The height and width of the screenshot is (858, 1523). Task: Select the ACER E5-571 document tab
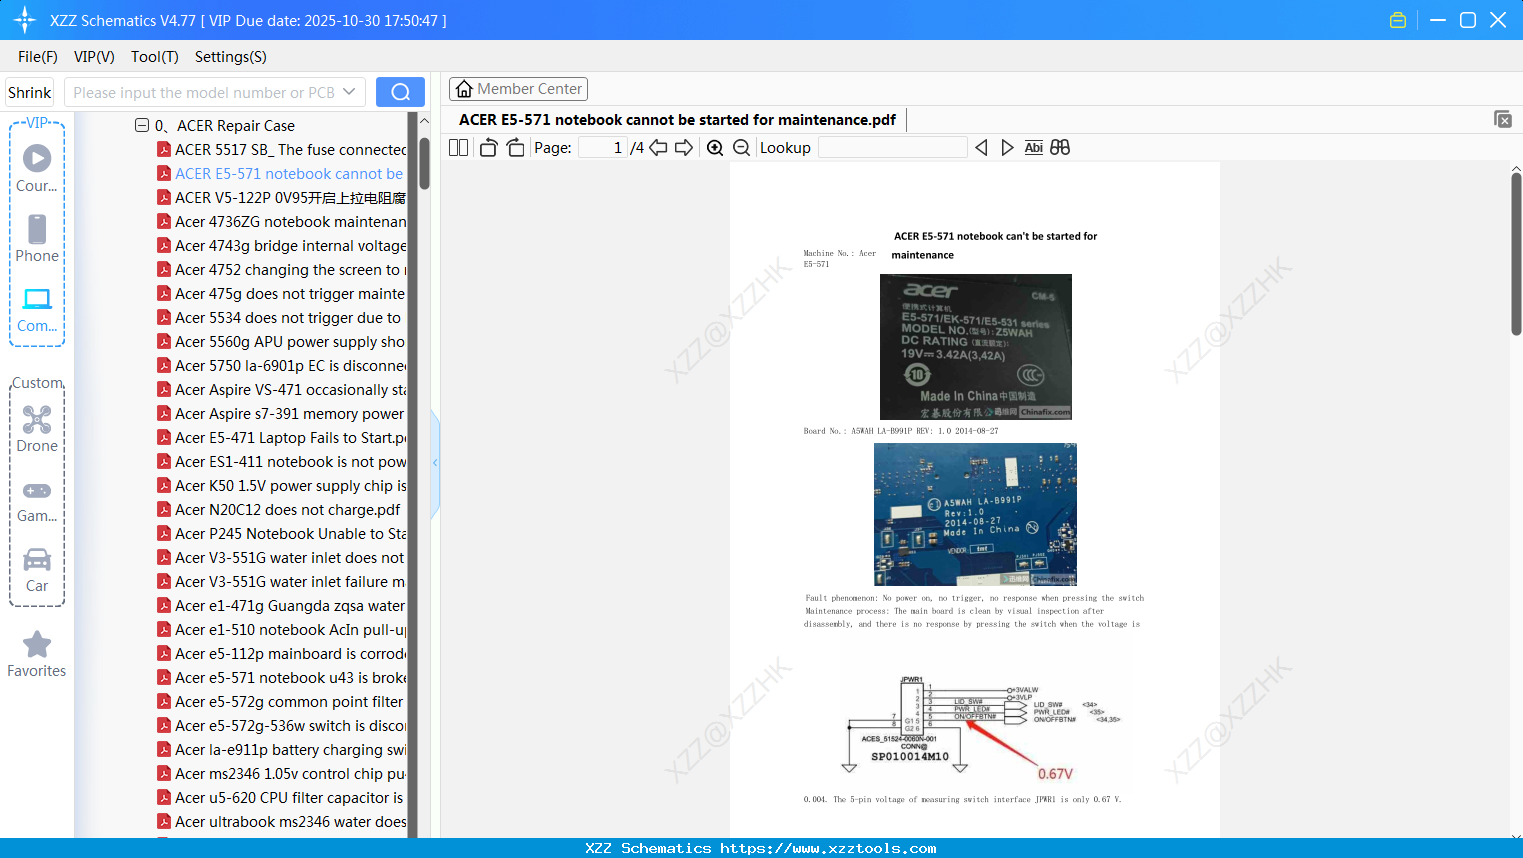[x=677, y=120]
